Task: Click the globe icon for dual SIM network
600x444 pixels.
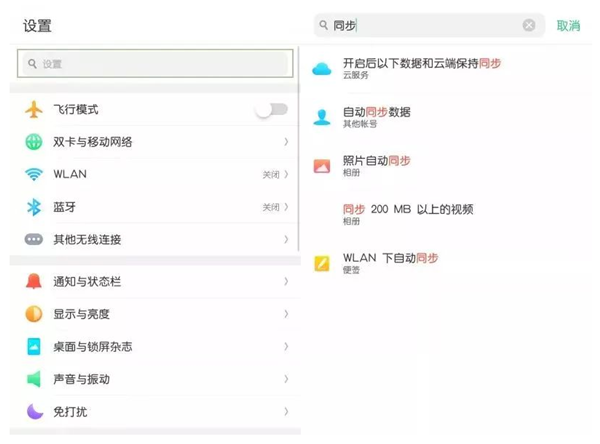Action: point(35,142)
